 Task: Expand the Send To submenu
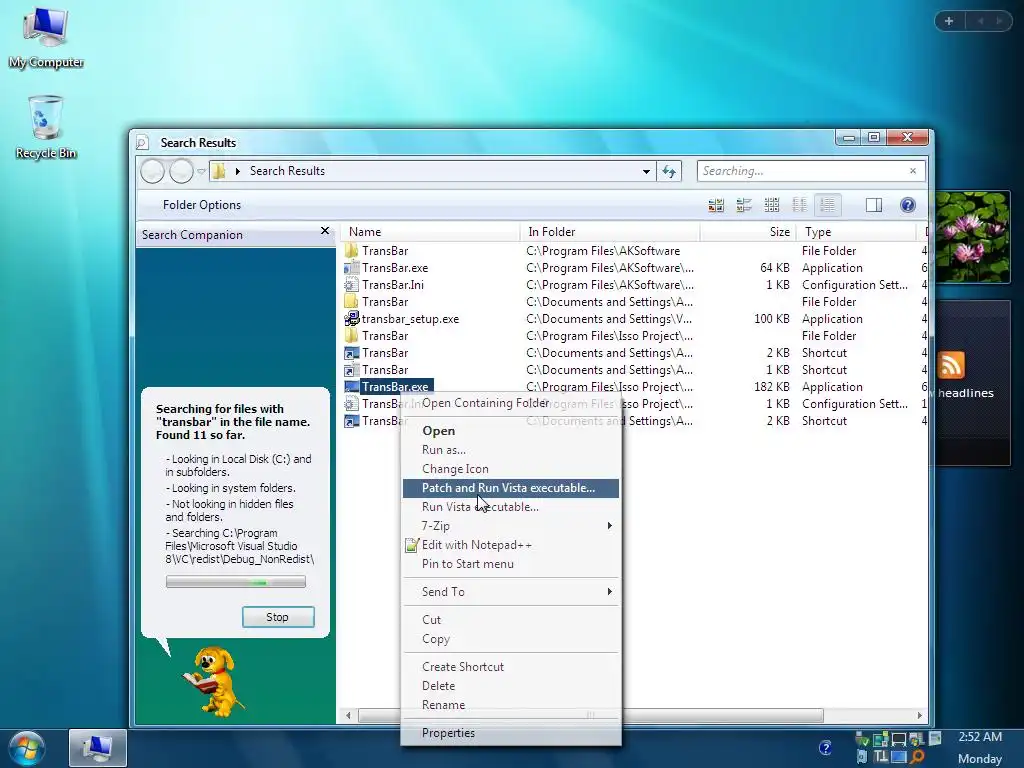(x=609, y=592)
